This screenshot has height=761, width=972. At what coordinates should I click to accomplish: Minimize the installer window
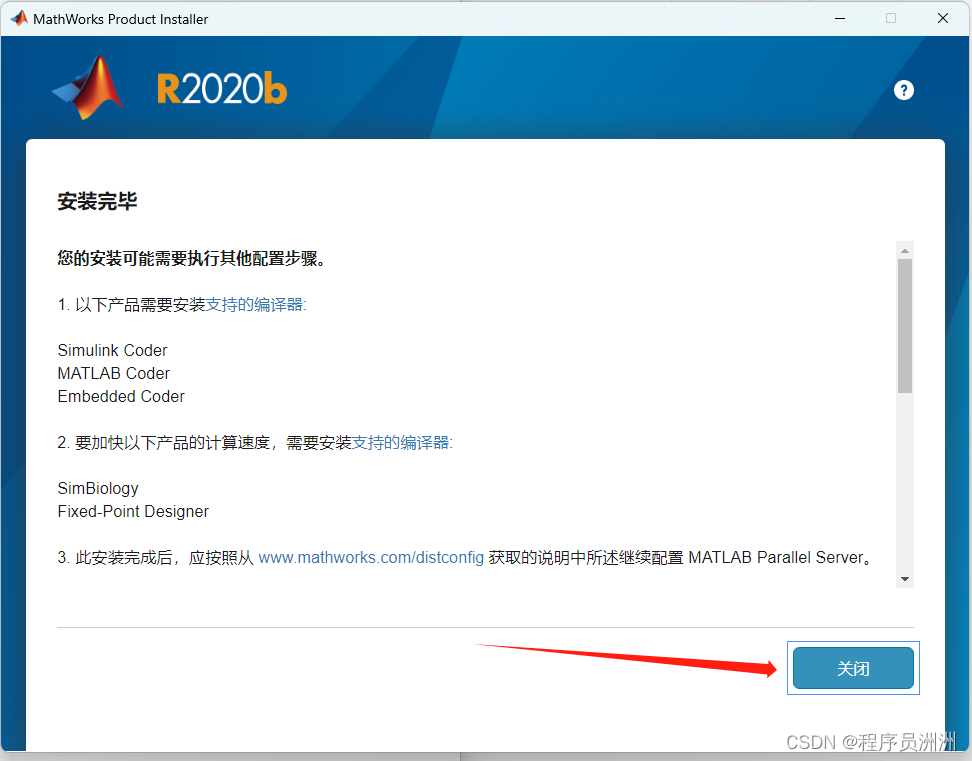click(x=840, y=19)
